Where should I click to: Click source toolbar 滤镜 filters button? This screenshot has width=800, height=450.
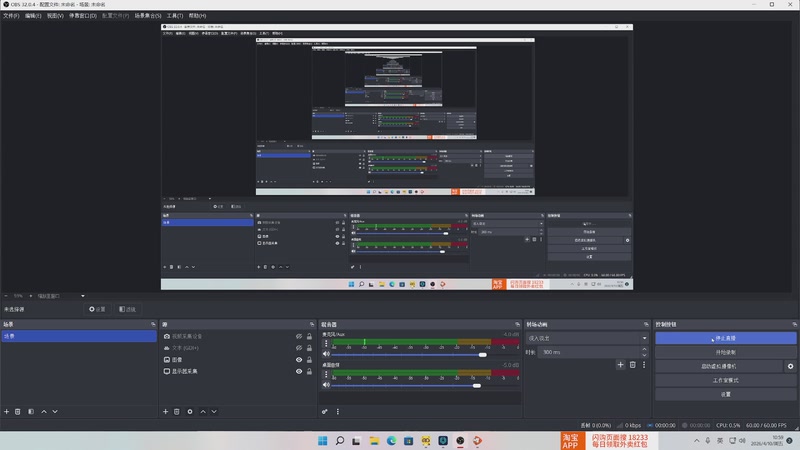point(127,309)
